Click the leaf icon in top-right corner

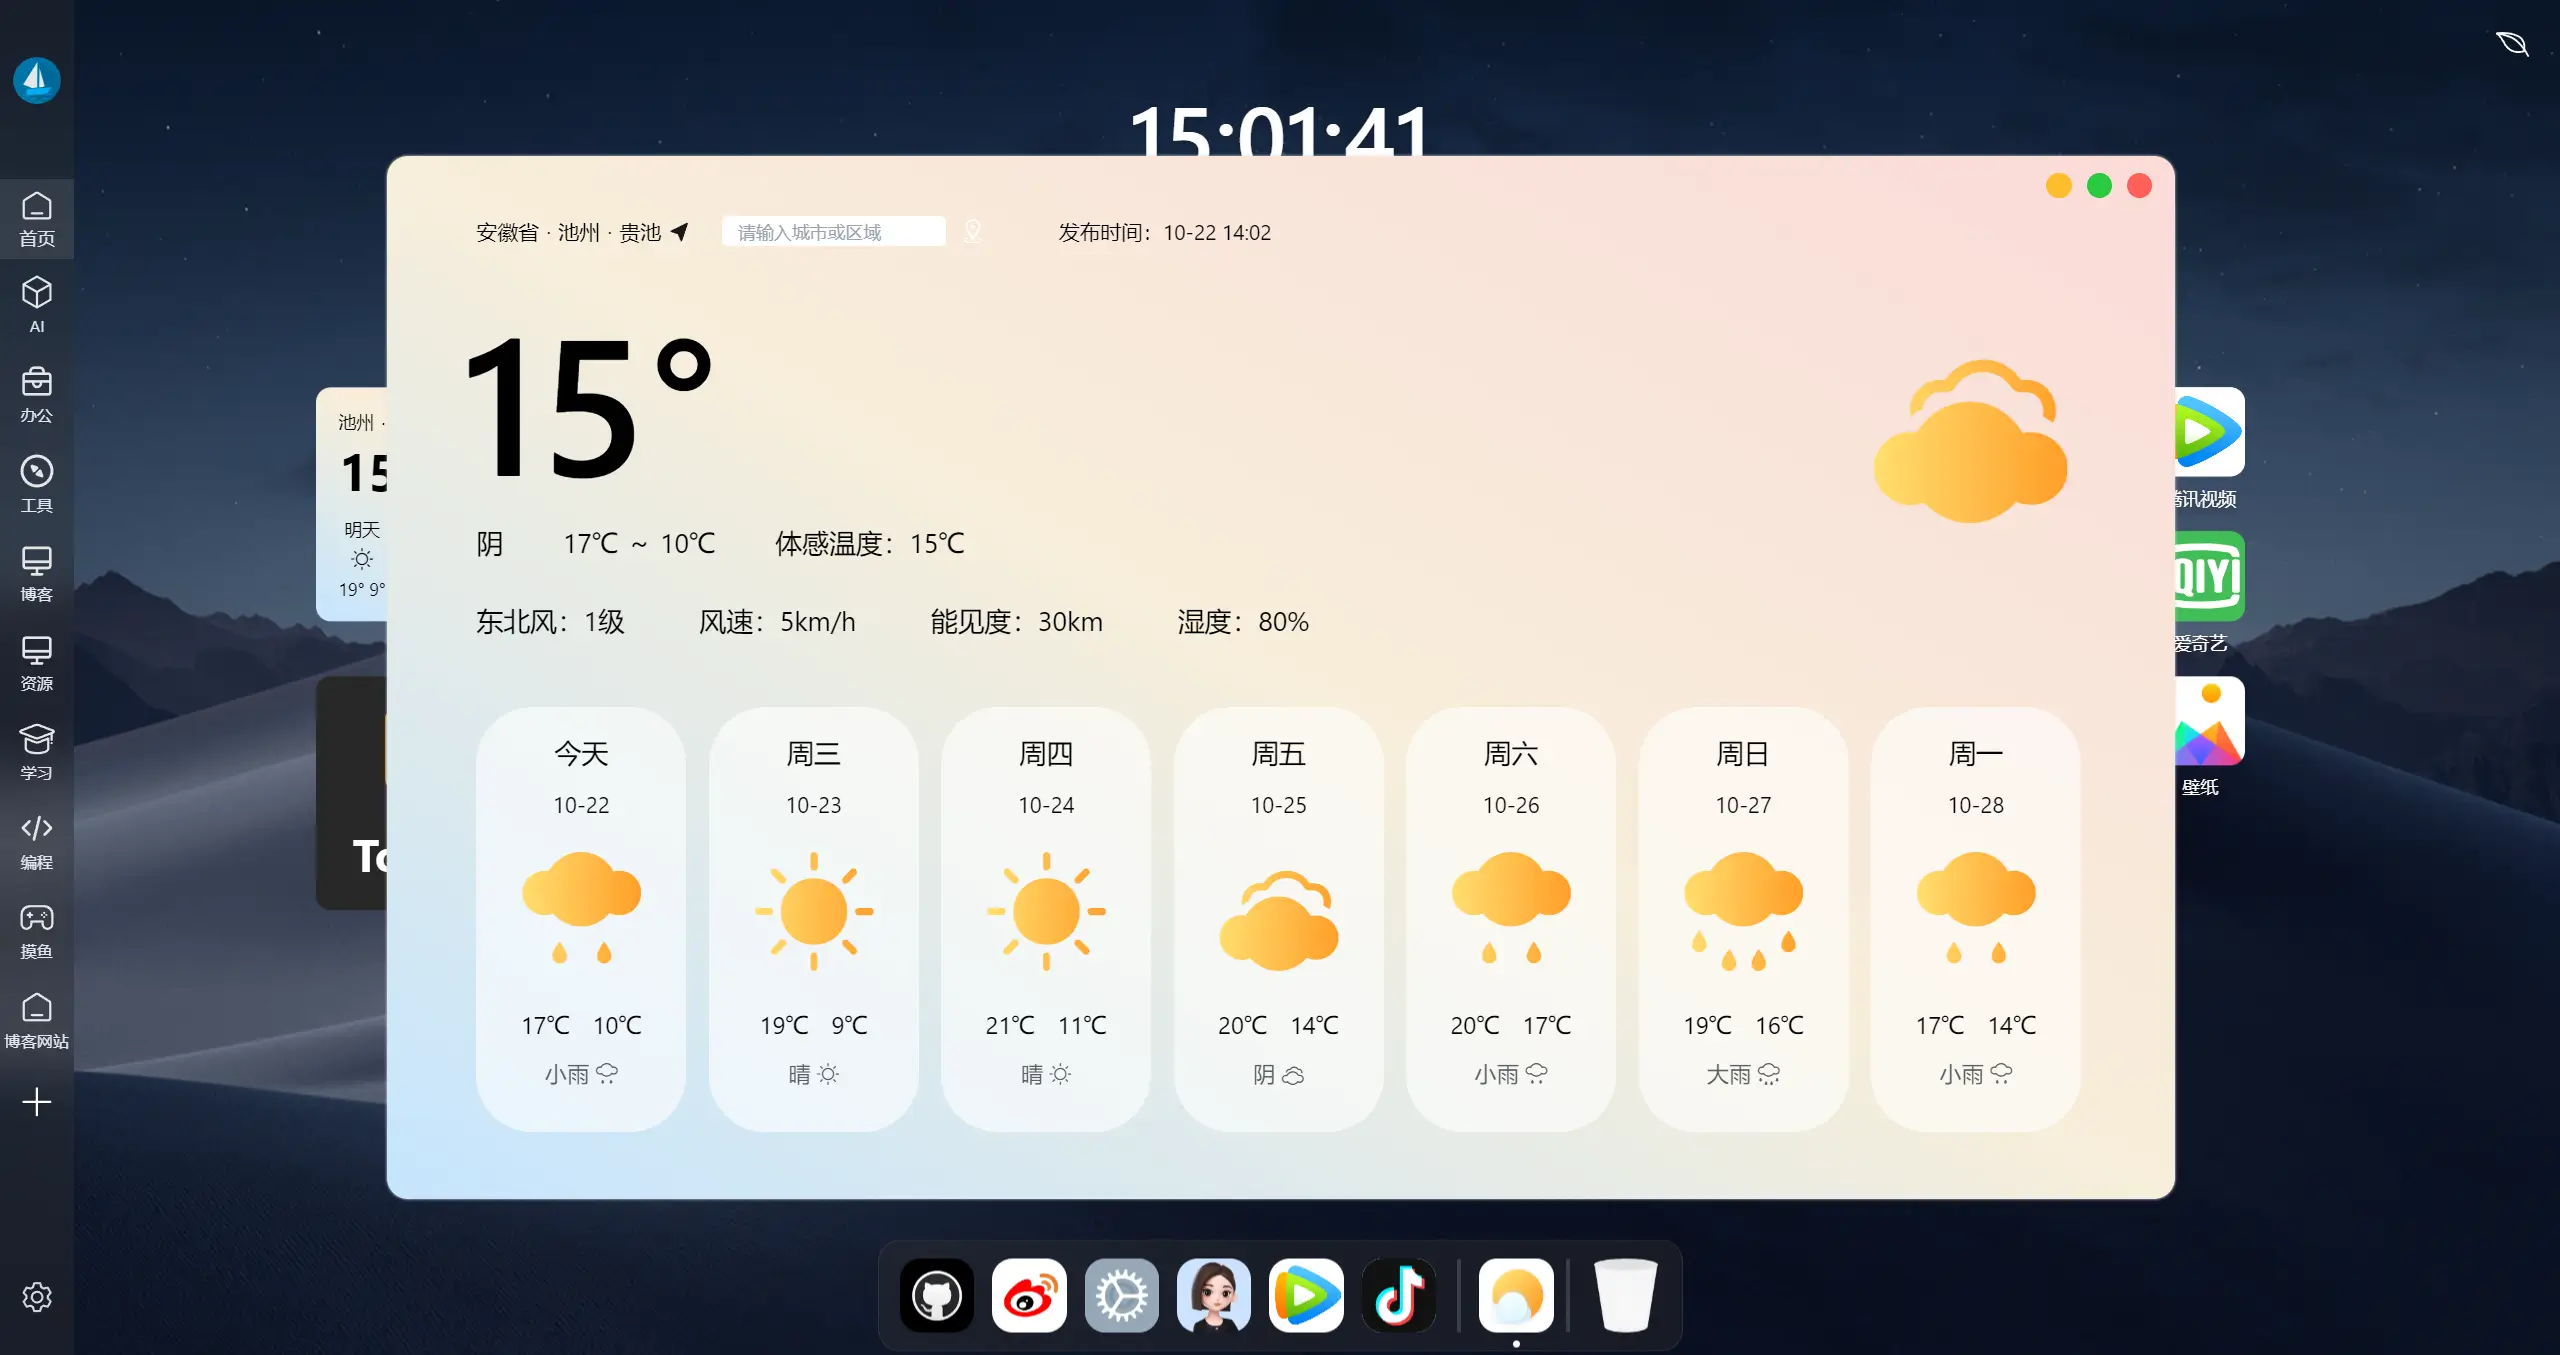coord(2511,44)
